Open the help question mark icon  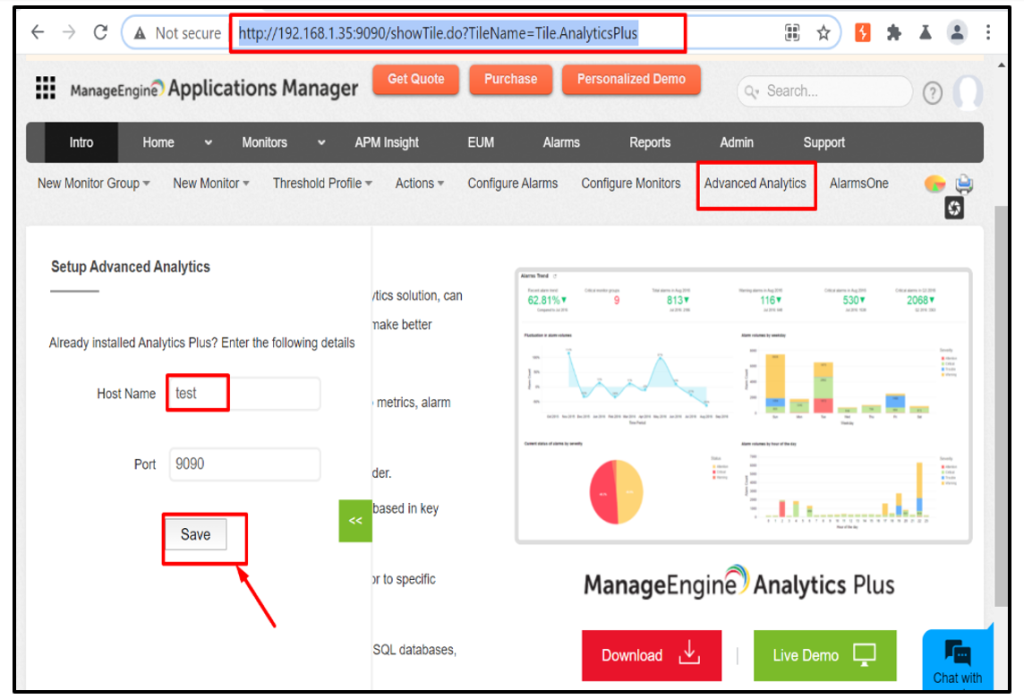coord(933,93)
